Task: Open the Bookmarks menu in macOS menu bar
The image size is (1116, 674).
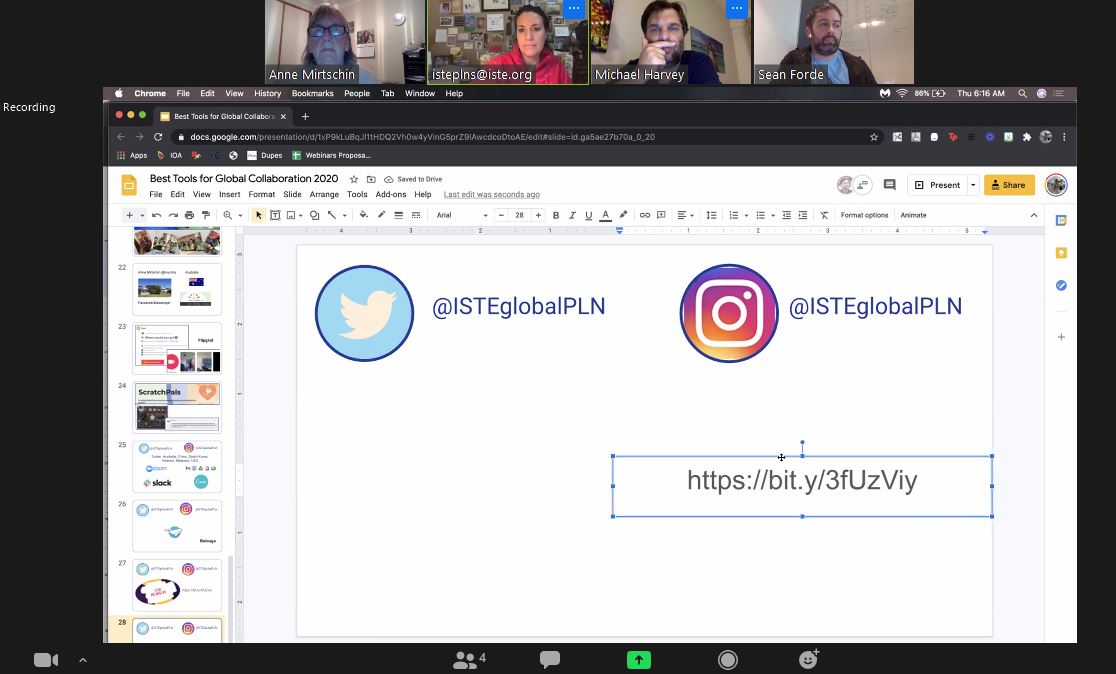Action: 312,93
